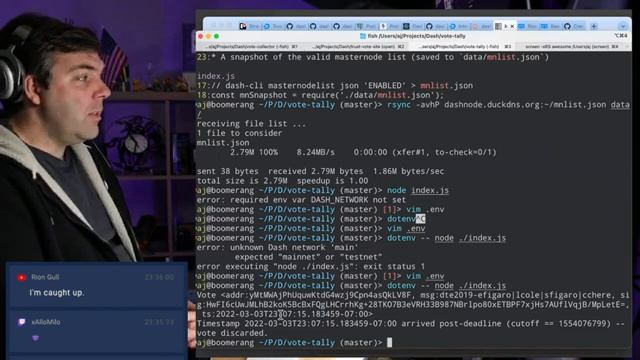Click the text "vote discarded." in terminal

pyautogui.click(x=232, y=333)
